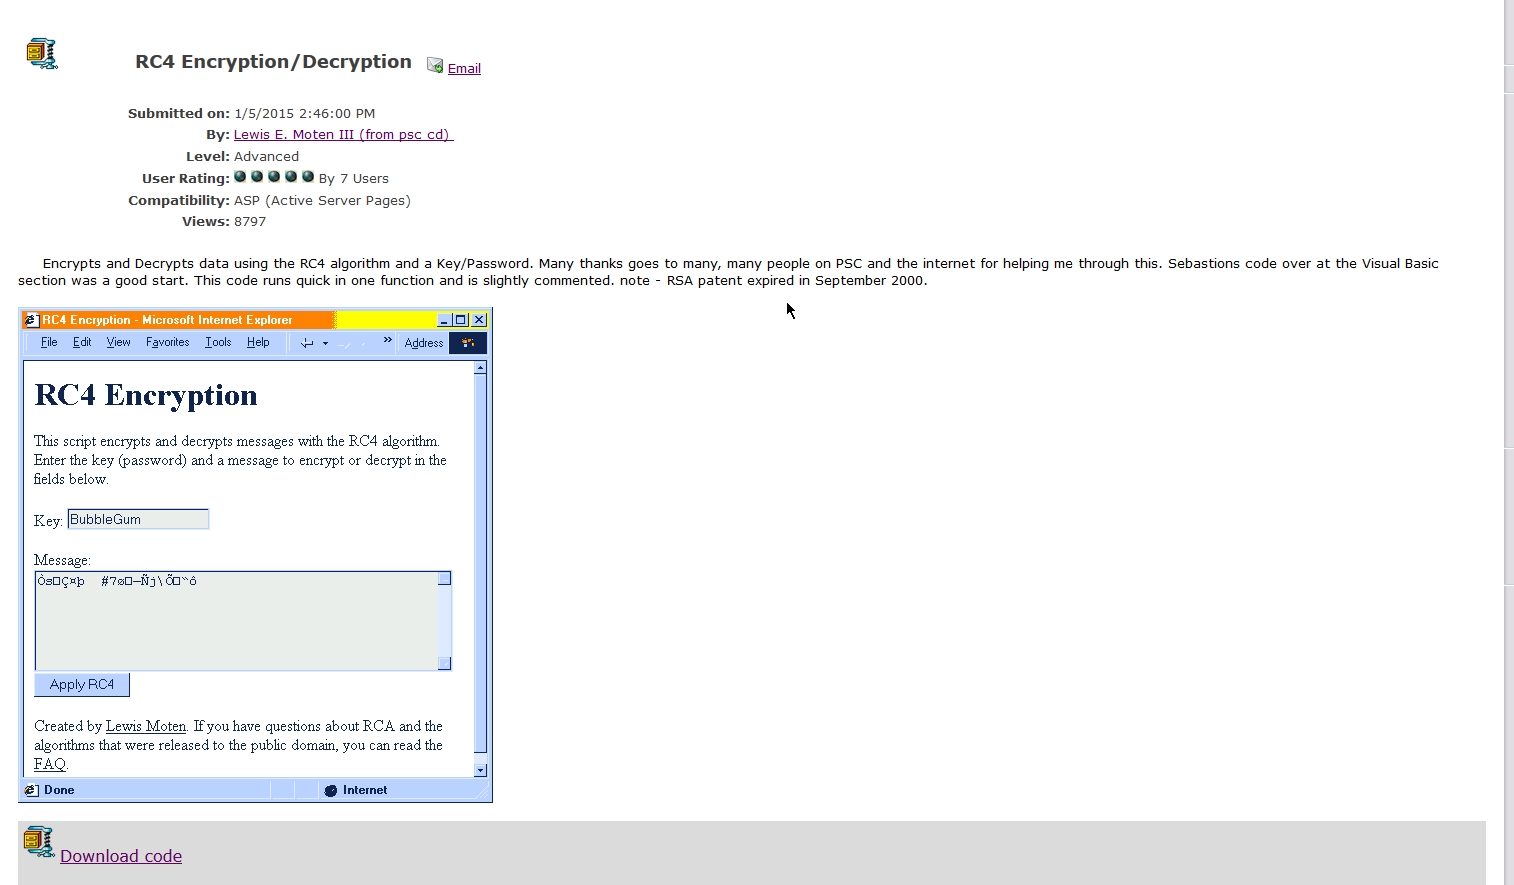Click the page icon beside Done in status bar
Viewport: 1514px width, 885px height.
[33, 790]
